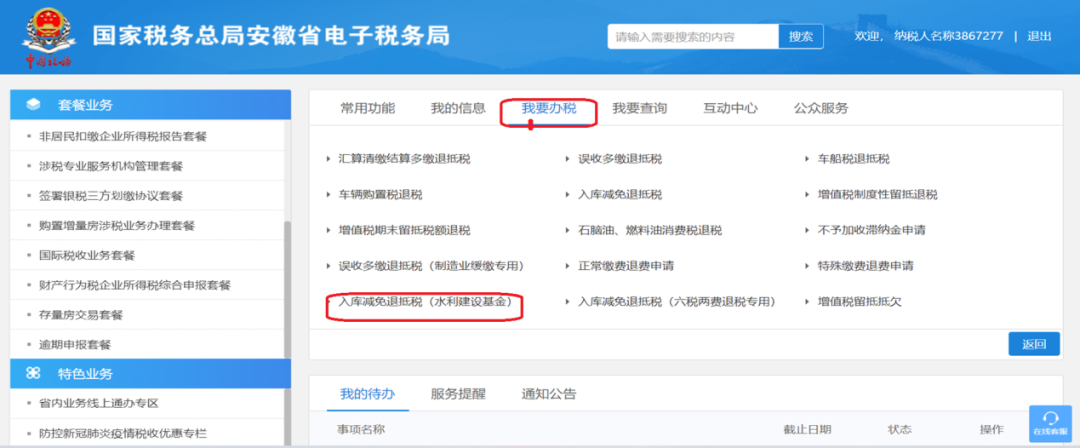1080x448 pixels.
Task: Select 非居民扣缴企业所得税报告套餐
Action: pos(123,136)
